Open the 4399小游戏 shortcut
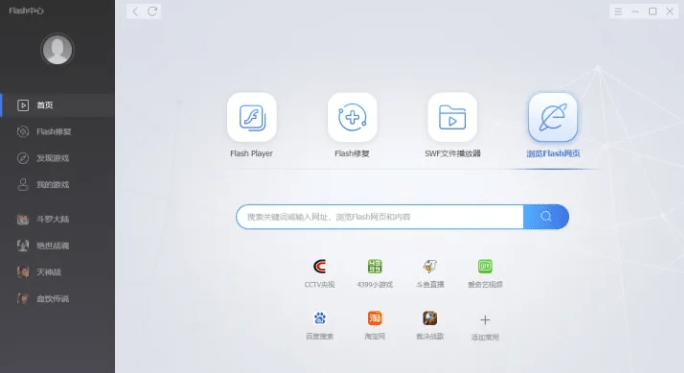The width and height of the screenshot is (684, 373). [x=375, y=273]
